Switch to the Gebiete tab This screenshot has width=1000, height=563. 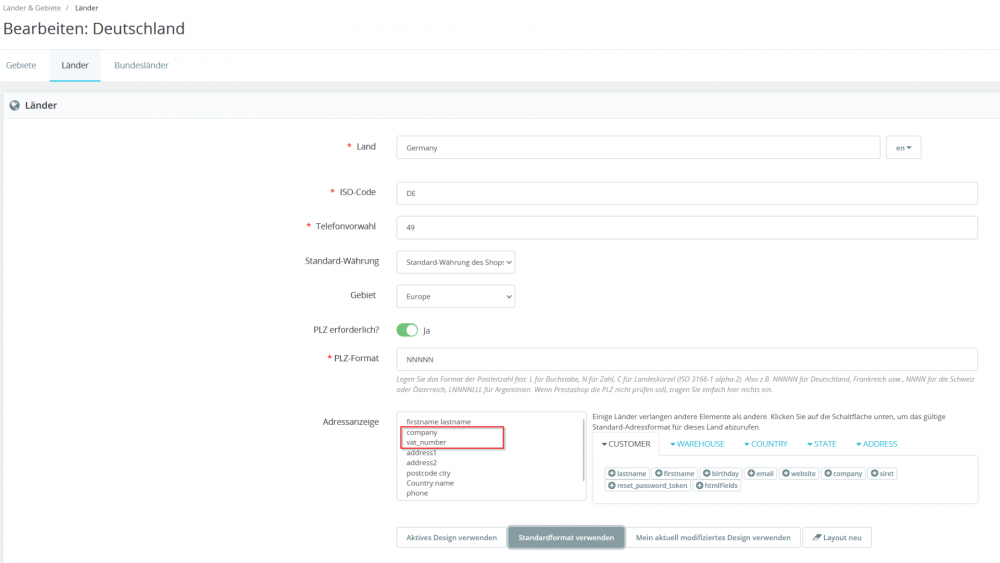click(21, 65)
